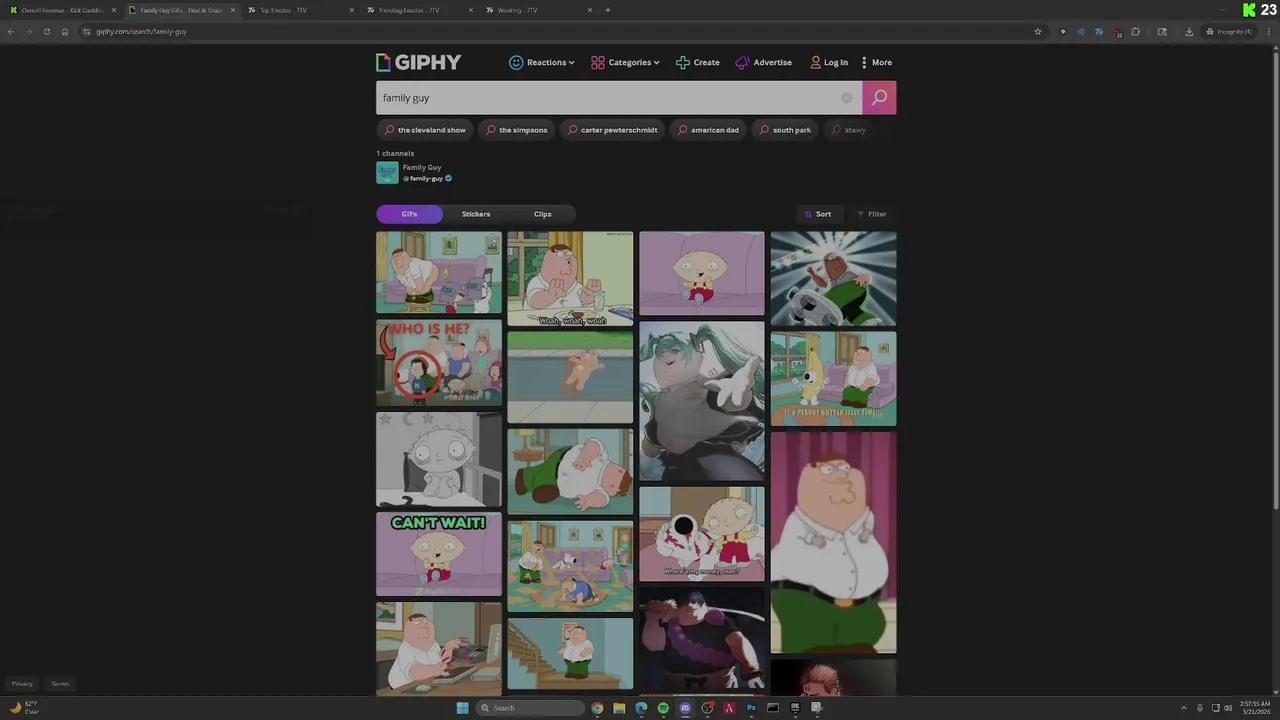Open the 'WHO IS HE?' GIF
The width and height of the screenshot is (1280, 720).
[439, 363]
